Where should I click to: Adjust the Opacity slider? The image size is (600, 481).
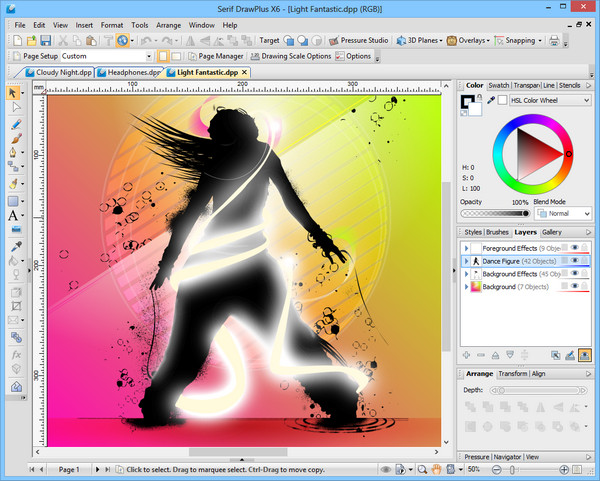[495, 213]
